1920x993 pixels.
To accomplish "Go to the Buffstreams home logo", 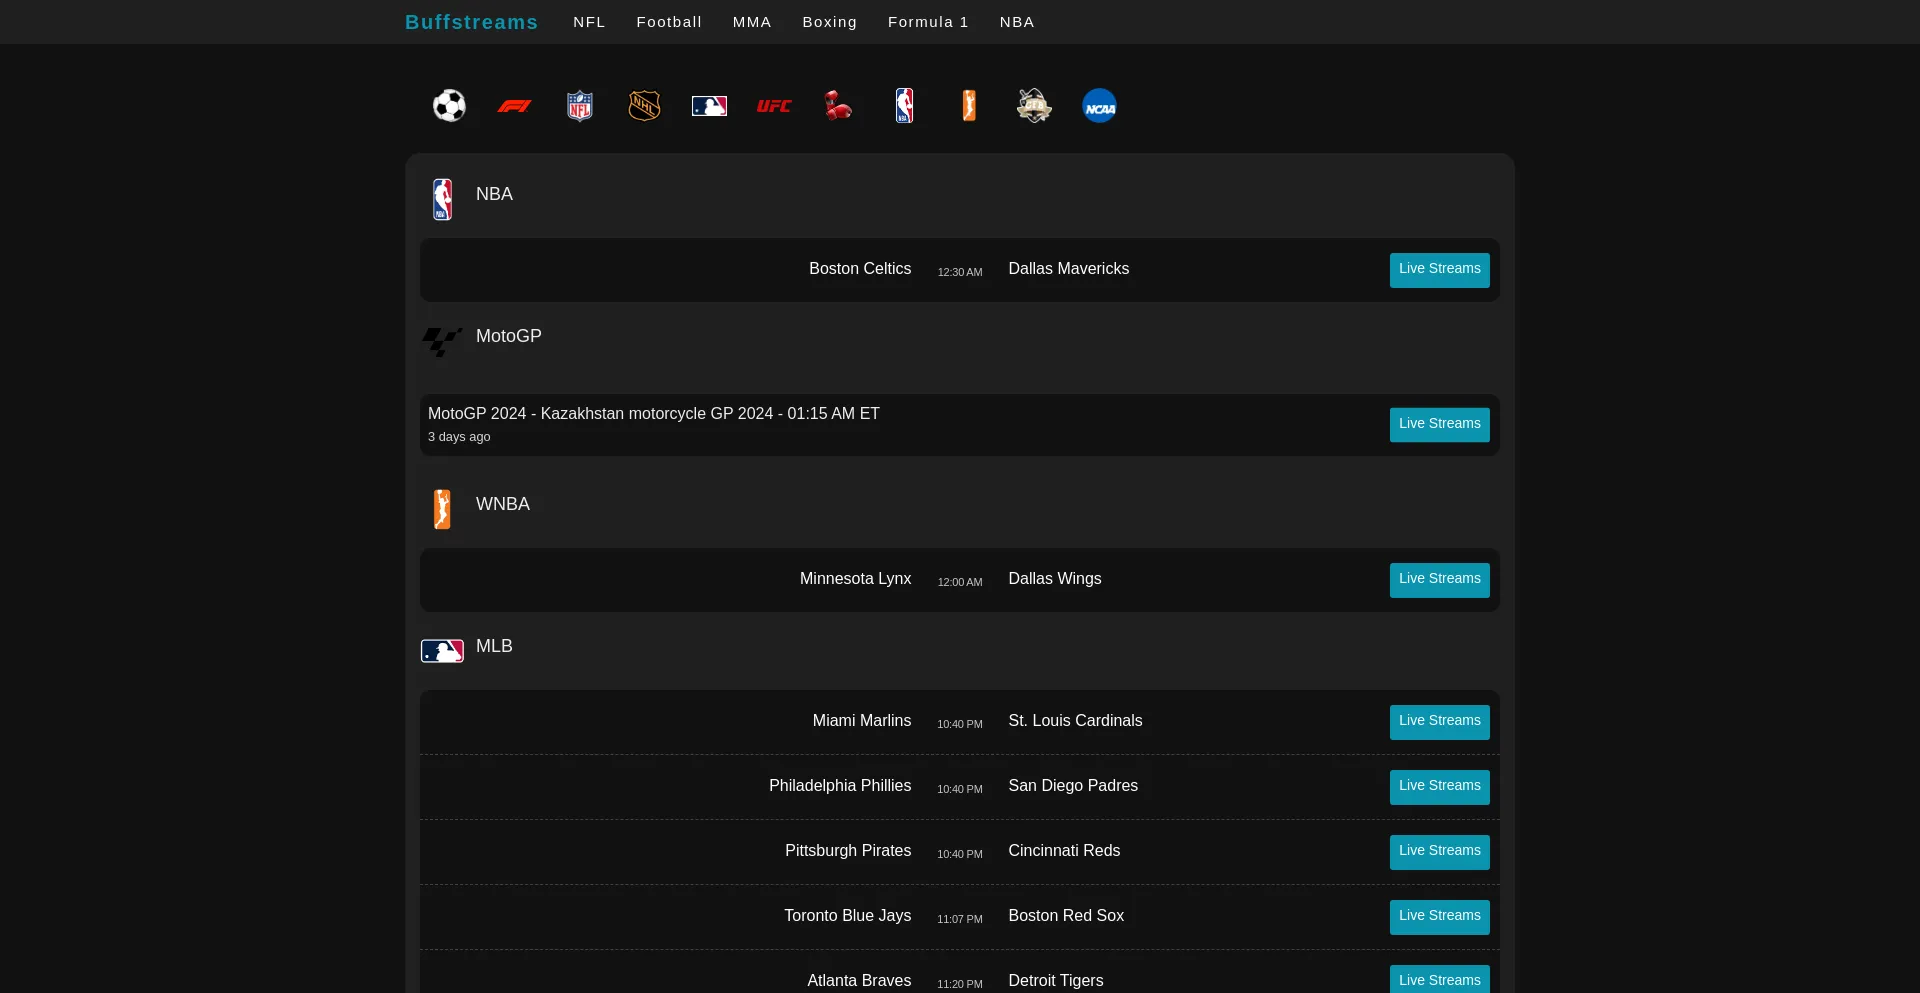I will point(471,22).
